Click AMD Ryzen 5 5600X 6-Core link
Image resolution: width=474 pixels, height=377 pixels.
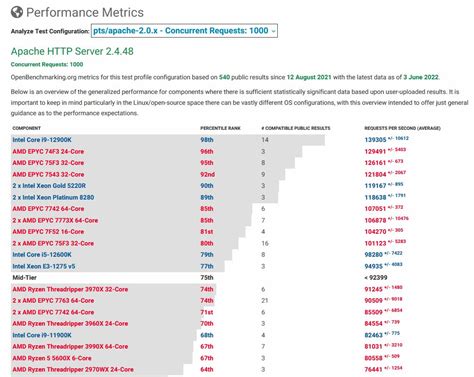pyautogui.click(x=52, y=358)
